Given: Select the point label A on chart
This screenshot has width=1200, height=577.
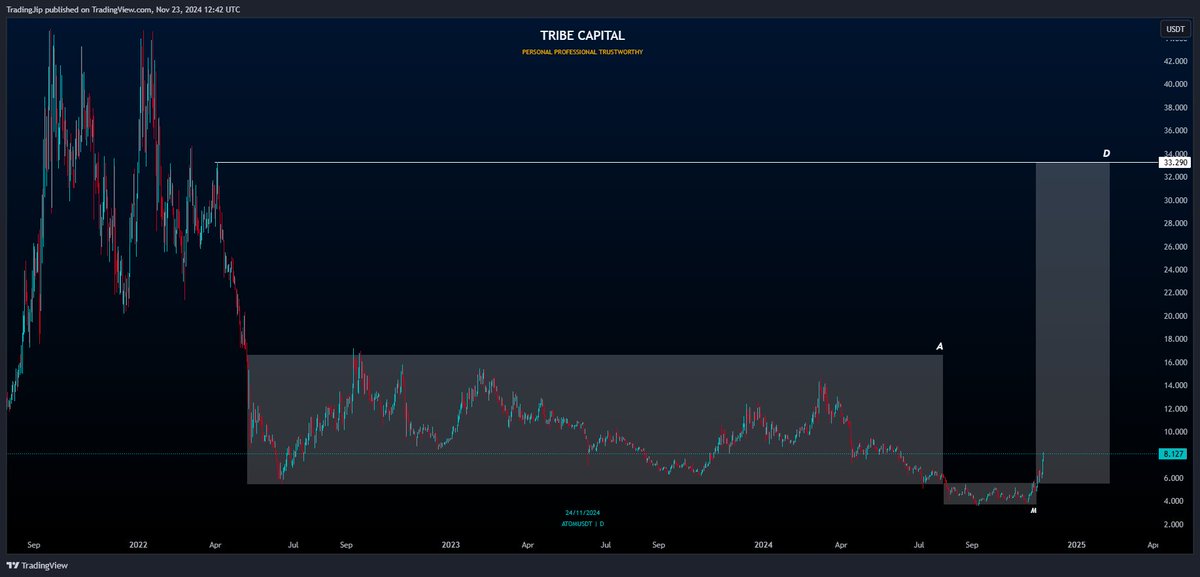Looking at the screenshot, I should [x=939, y=346].
